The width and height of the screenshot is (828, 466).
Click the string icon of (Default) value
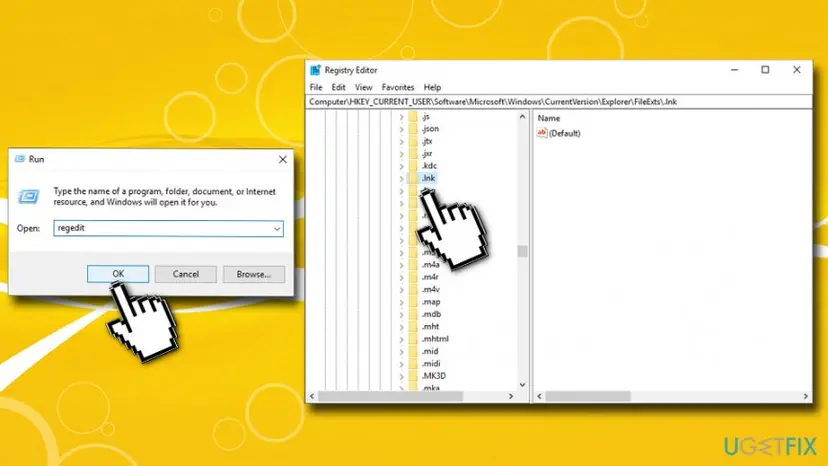coord(542,133)
